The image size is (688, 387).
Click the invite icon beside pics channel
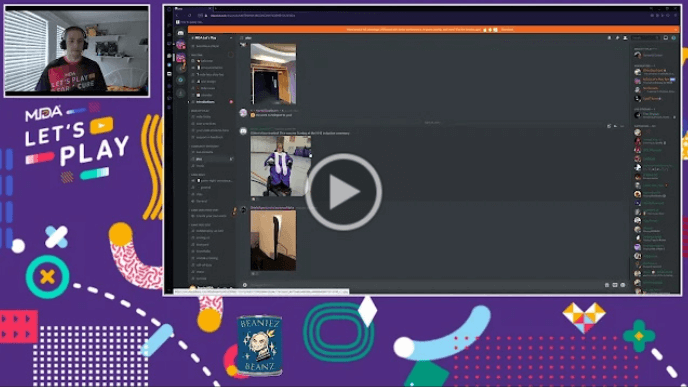tap(231, 159)
